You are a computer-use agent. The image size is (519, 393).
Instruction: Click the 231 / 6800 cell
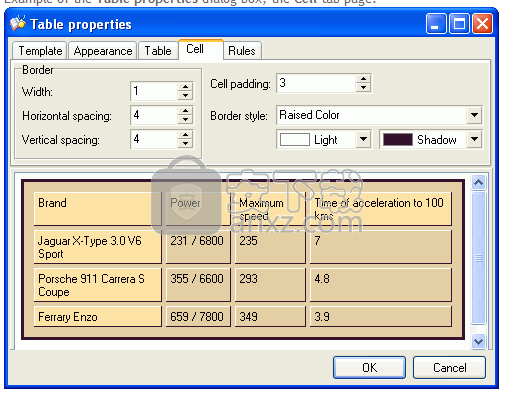pyautogui.click(x=198, y=247)
